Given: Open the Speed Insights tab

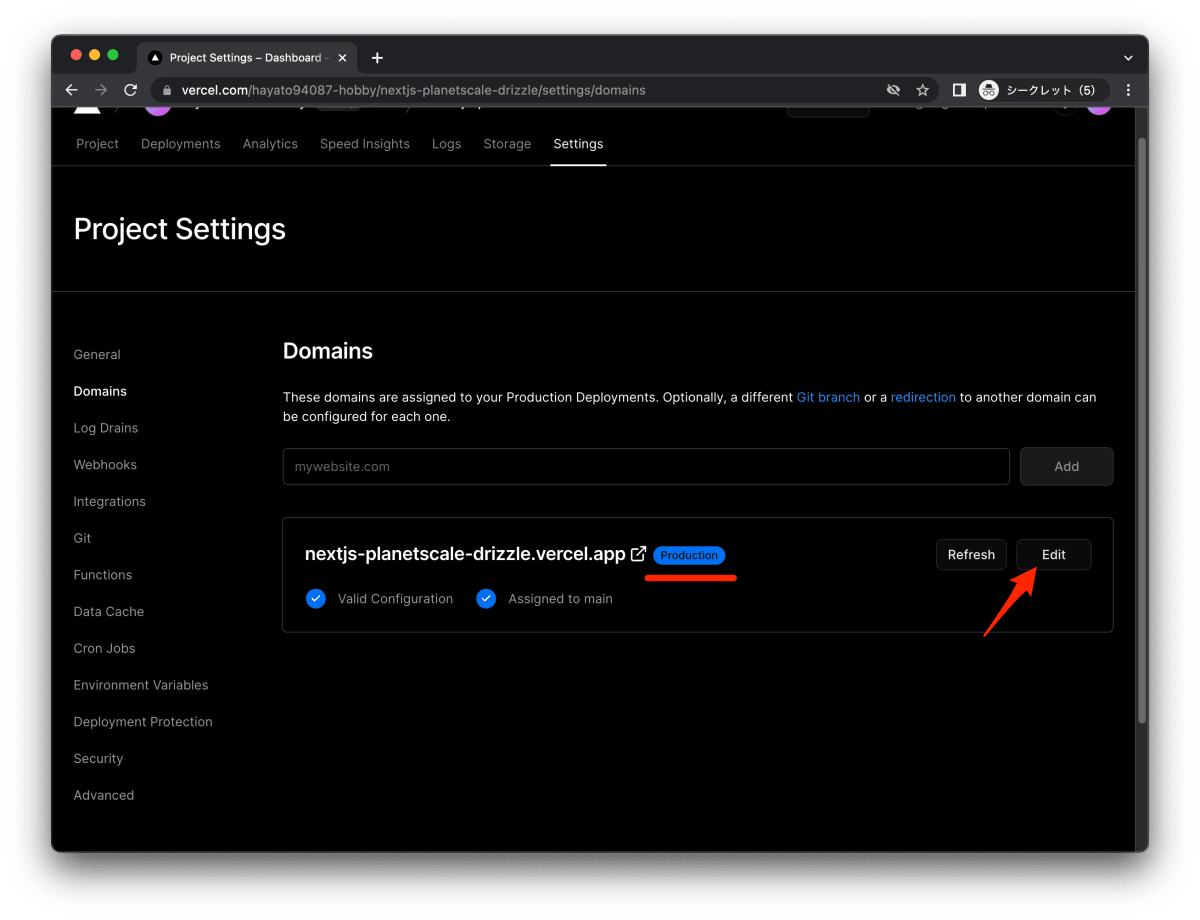Looking at the screenshot, I should (x=365, y=144).
